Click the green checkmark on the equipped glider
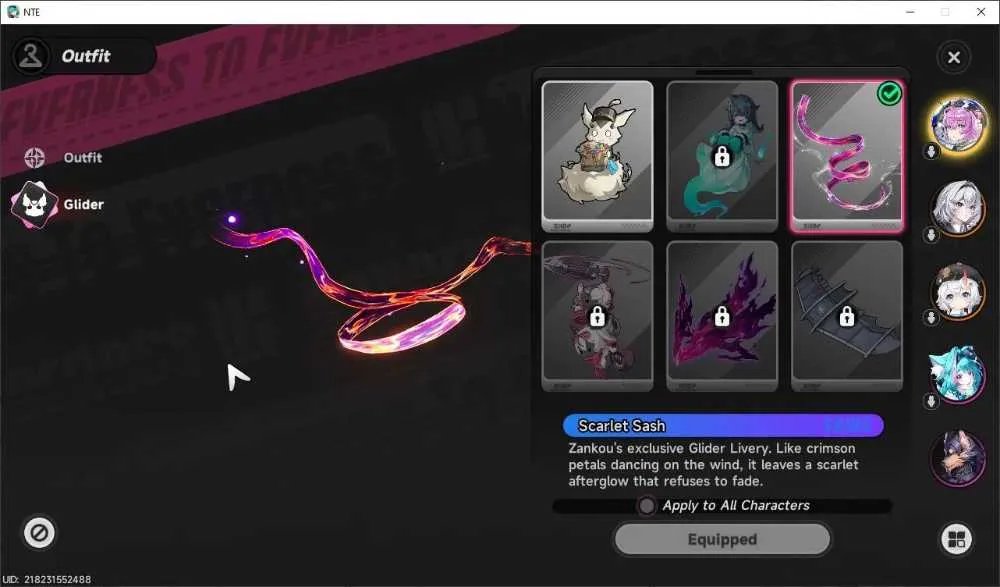The image size is (1000, 587). [x=889, y=94]
